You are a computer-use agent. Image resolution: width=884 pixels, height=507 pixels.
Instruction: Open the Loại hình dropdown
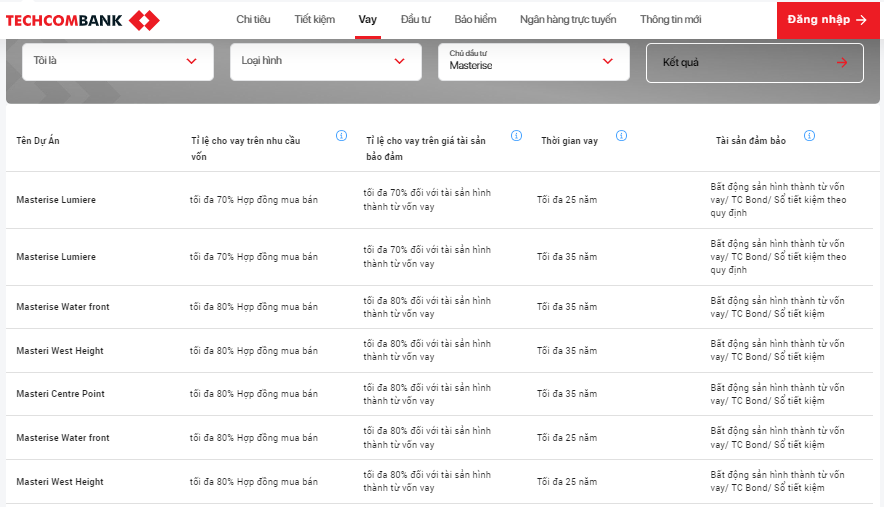326,61
